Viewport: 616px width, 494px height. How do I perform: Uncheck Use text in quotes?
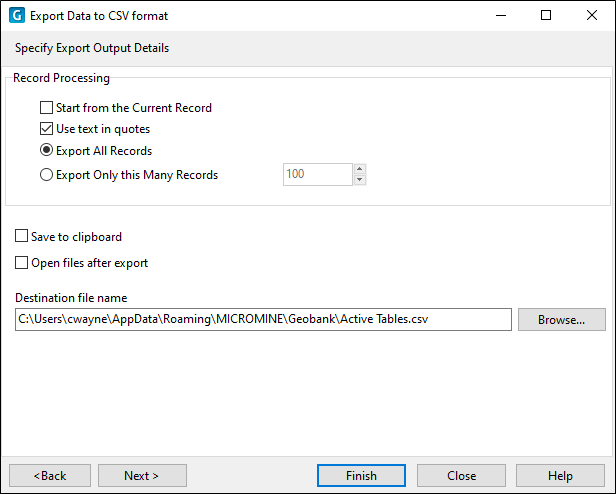click(x=46, y=129)
